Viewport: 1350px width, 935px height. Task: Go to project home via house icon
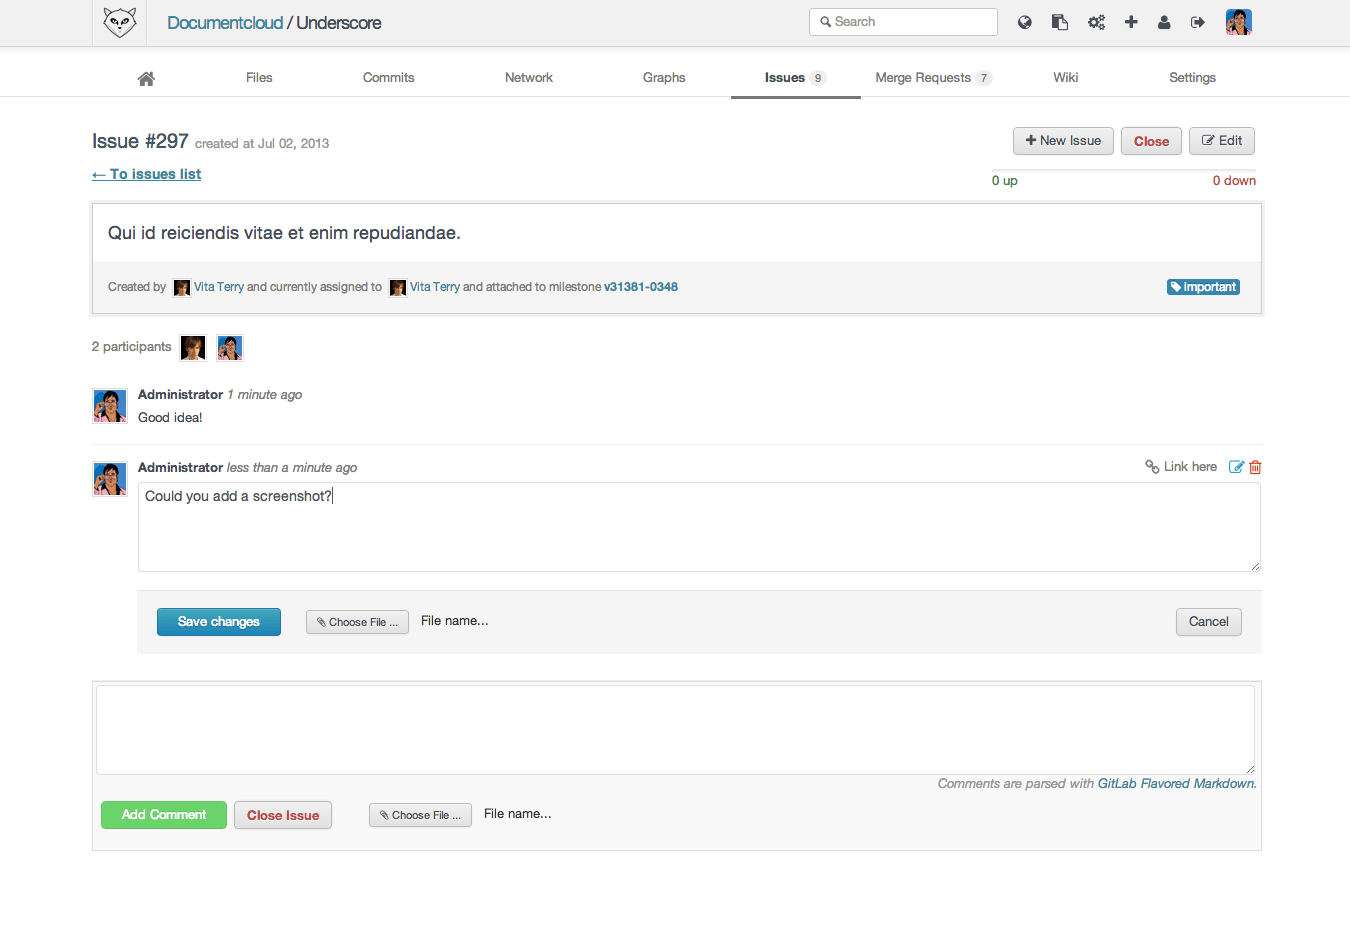click(146, 78)
